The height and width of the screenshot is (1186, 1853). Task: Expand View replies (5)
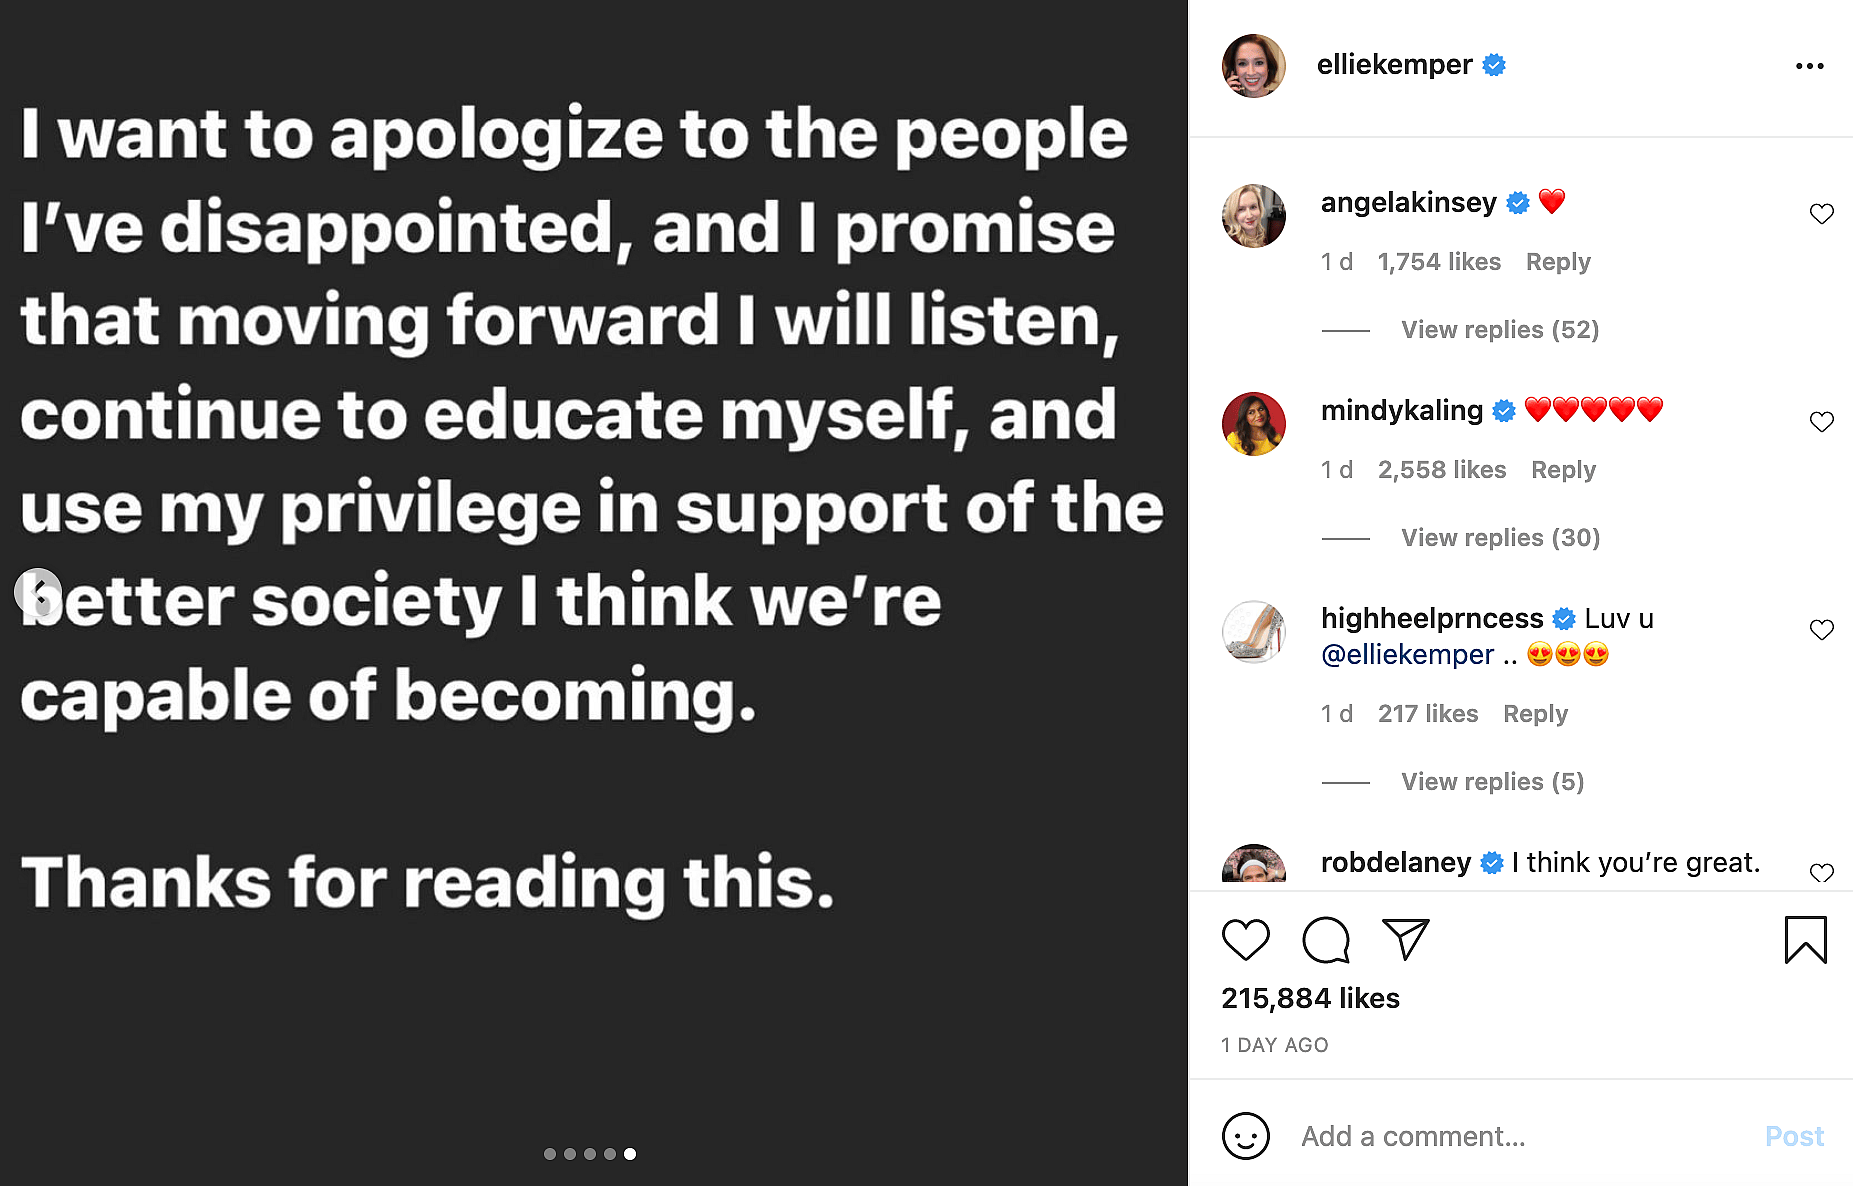coord(1492,782)
